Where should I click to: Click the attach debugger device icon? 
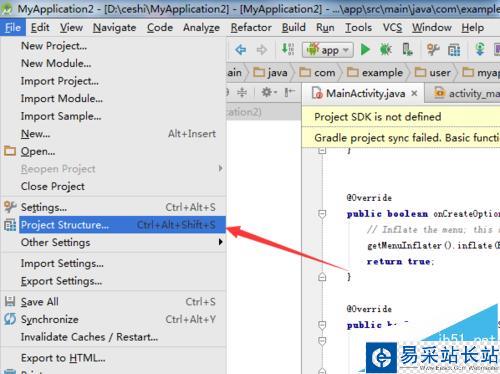[x=407, y=50]
